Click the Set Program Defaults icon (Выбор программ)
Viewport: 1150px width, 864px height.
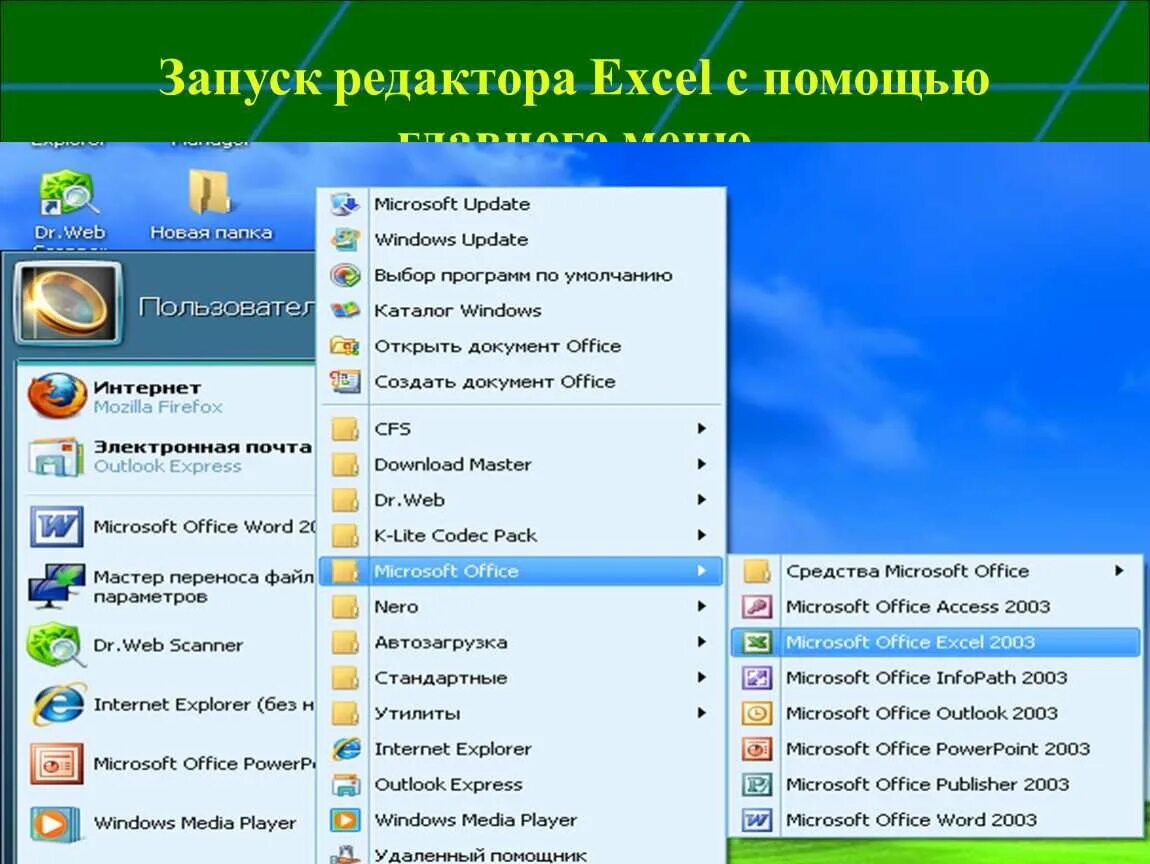tap(345, 275)
